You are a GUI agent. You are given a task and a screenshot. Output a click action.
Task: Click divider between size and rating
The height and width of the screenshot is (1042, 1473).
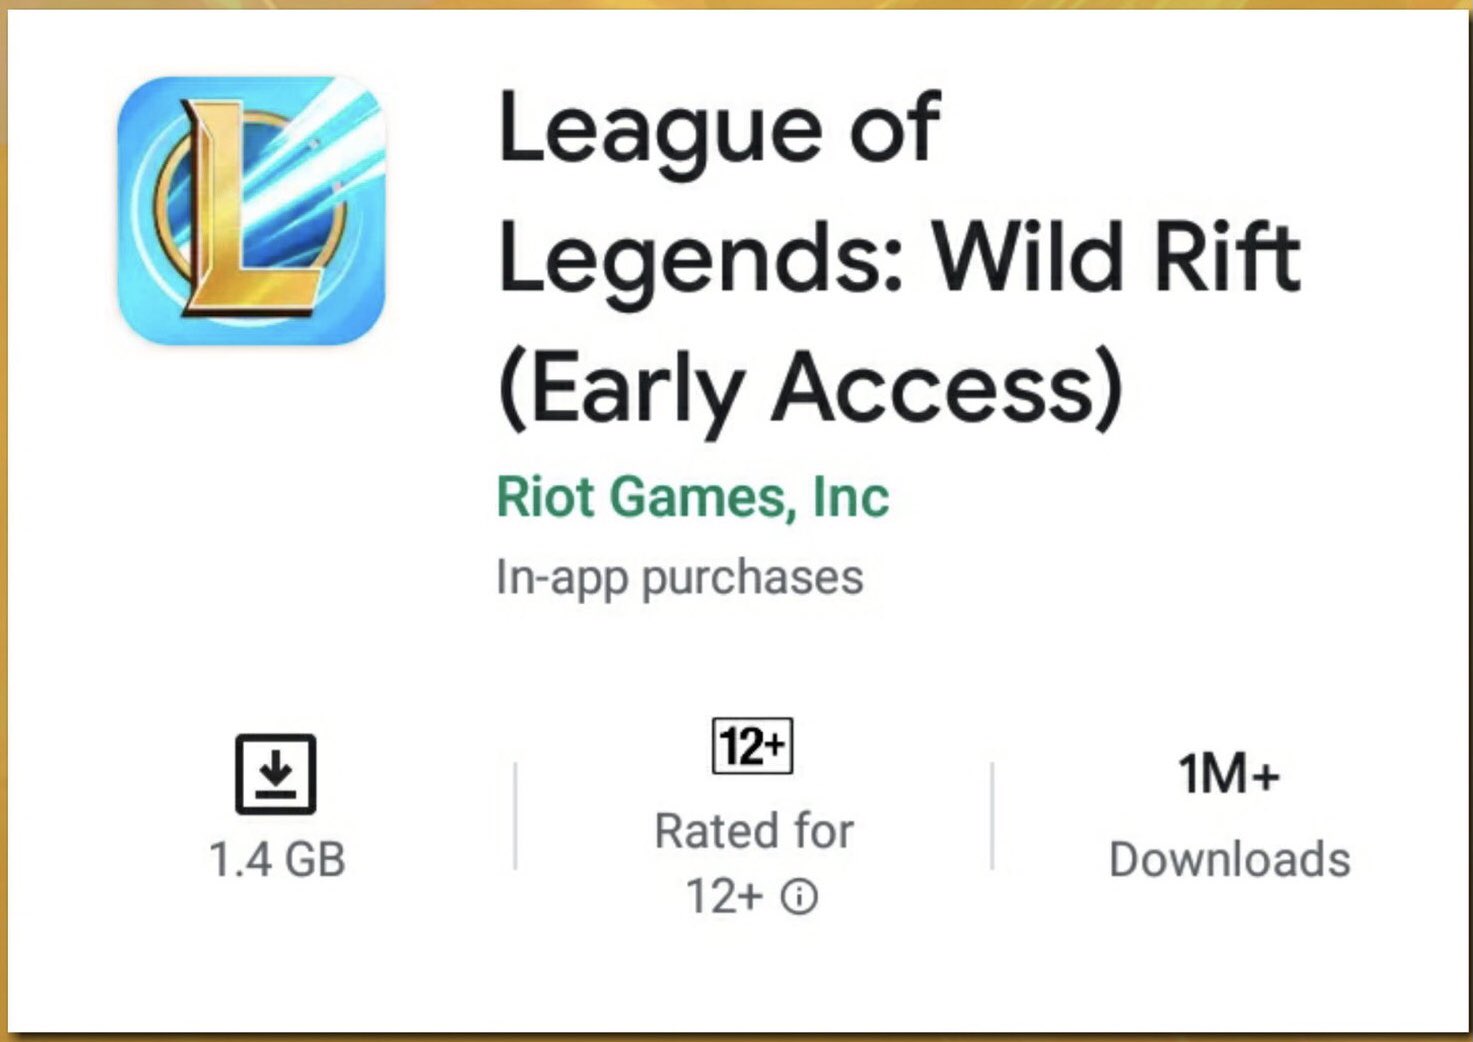(x=515, y=816)
